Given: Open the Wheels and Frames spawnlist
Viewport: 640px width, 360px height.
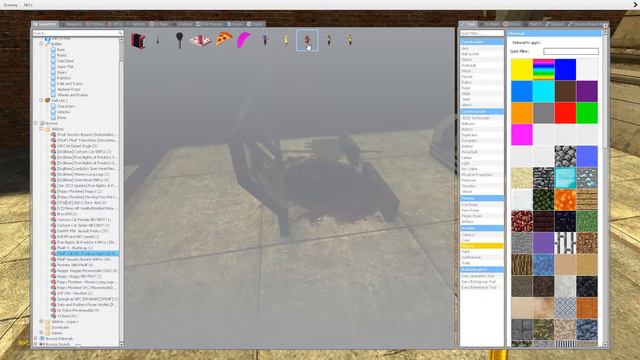Looking at the screenshot, I should coord(72,95).
